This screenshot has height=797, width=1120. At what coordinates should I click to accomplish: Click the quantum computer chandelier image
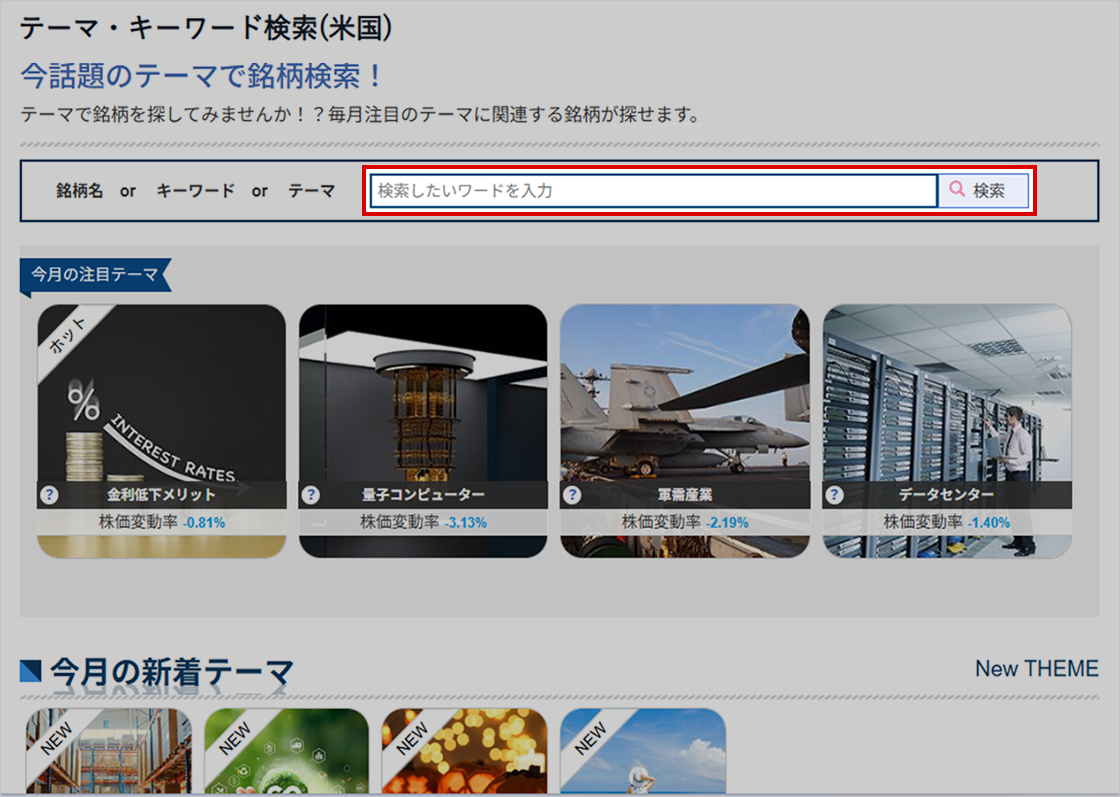tap(423, 400)
